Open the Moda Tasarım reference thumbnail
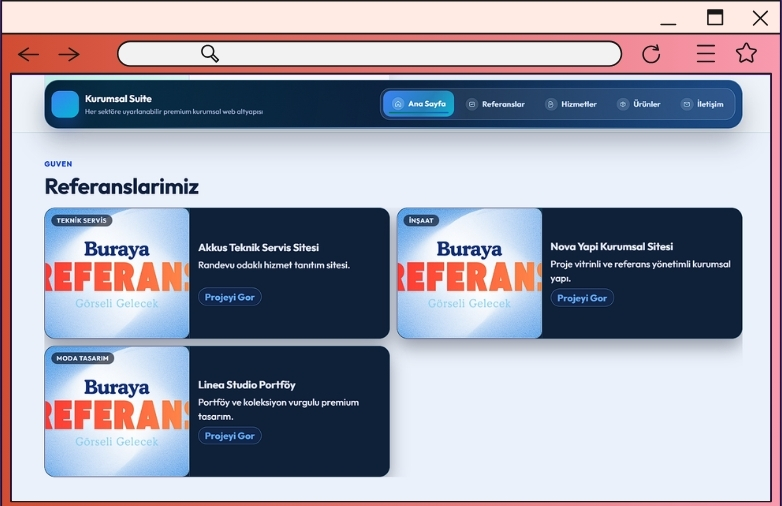Screen dimensions: 782x506 pyautogui.click(x=117, y=411)
